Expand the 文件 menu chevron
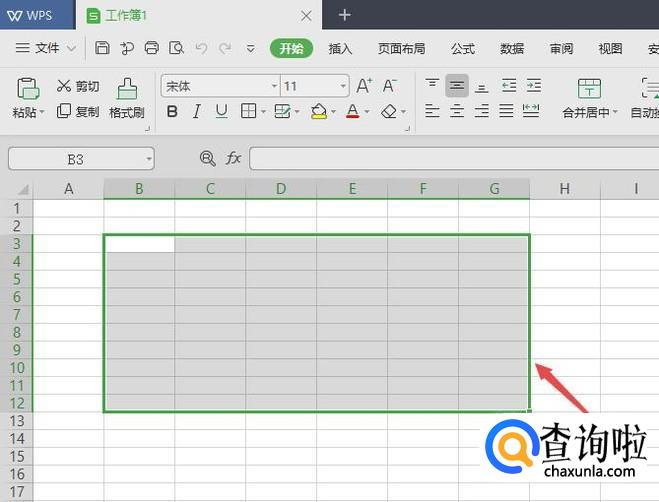659x502 pixels. click(71, 48)
